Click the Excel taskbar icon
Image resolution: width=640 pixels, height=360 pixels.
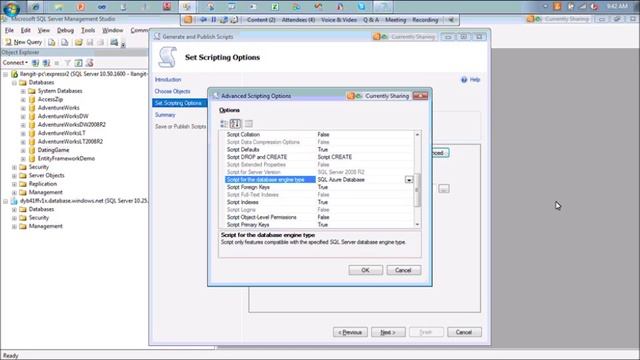pyautogui.click(x=275, y=7)
